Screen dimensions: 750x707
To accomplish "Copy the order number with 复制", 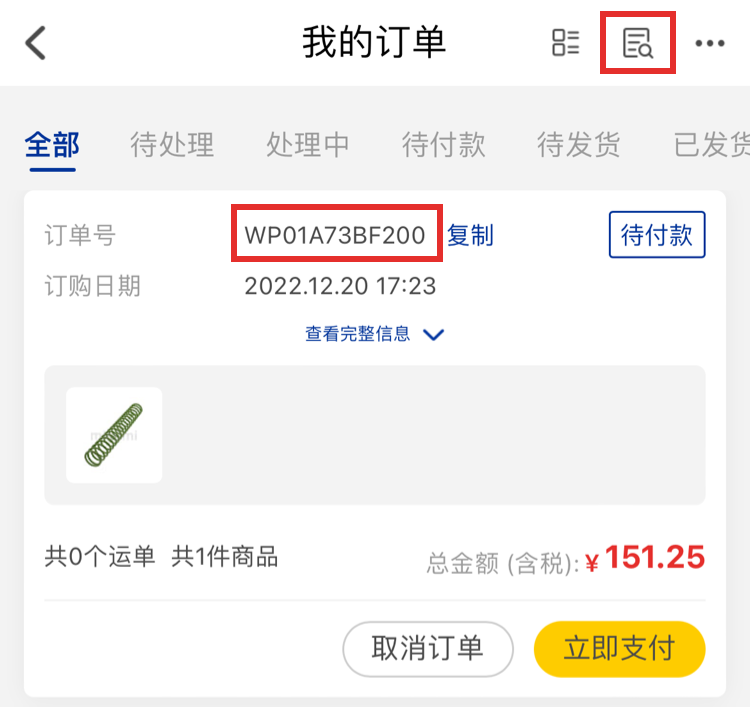I will coord(470,235).
